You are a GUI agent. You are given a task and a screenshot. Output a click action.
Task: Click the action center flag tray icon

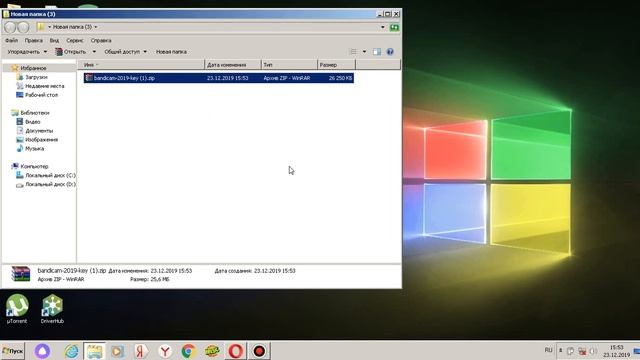click(571, 351)
